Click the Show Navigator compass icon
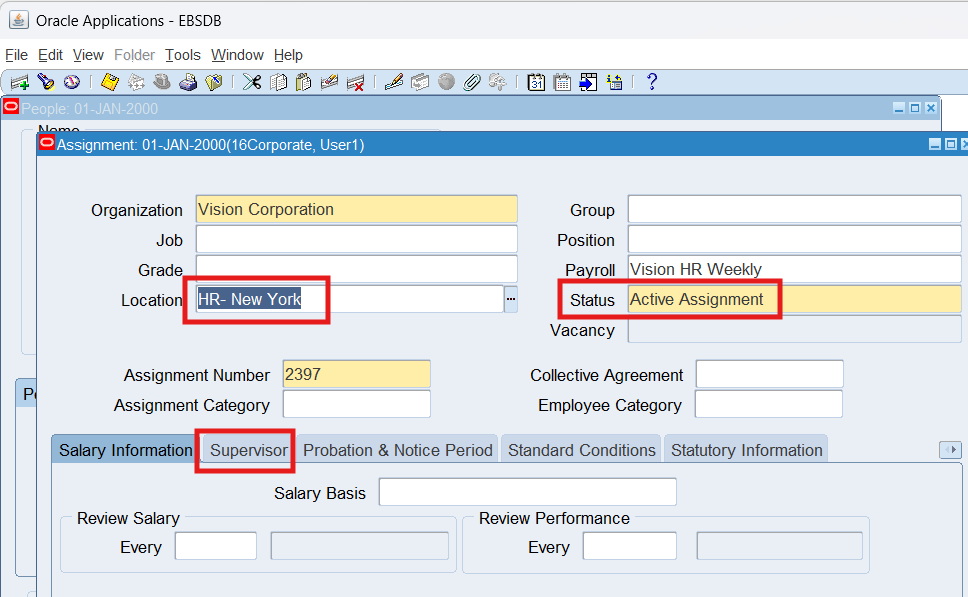This screenshot has width=968, height=597. tap(72, 82)
